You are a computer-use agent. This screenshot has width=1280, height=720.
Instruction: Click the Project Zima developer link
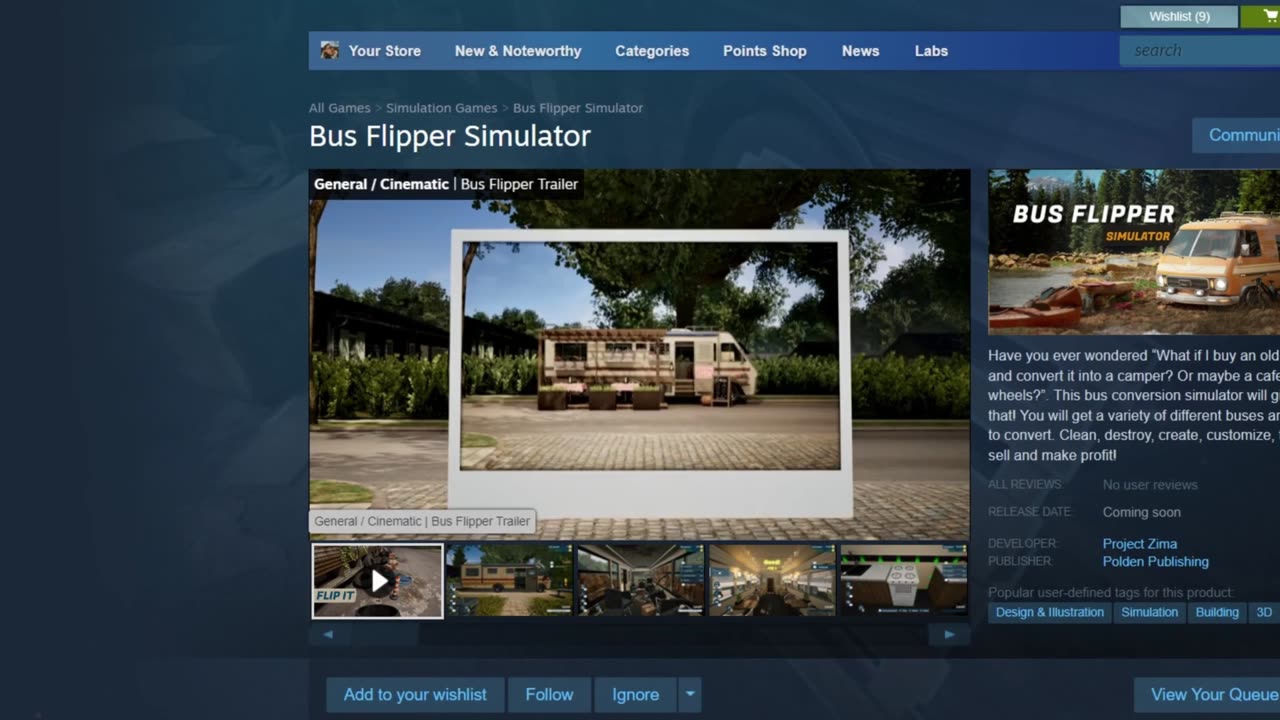tap(1139, 544)
